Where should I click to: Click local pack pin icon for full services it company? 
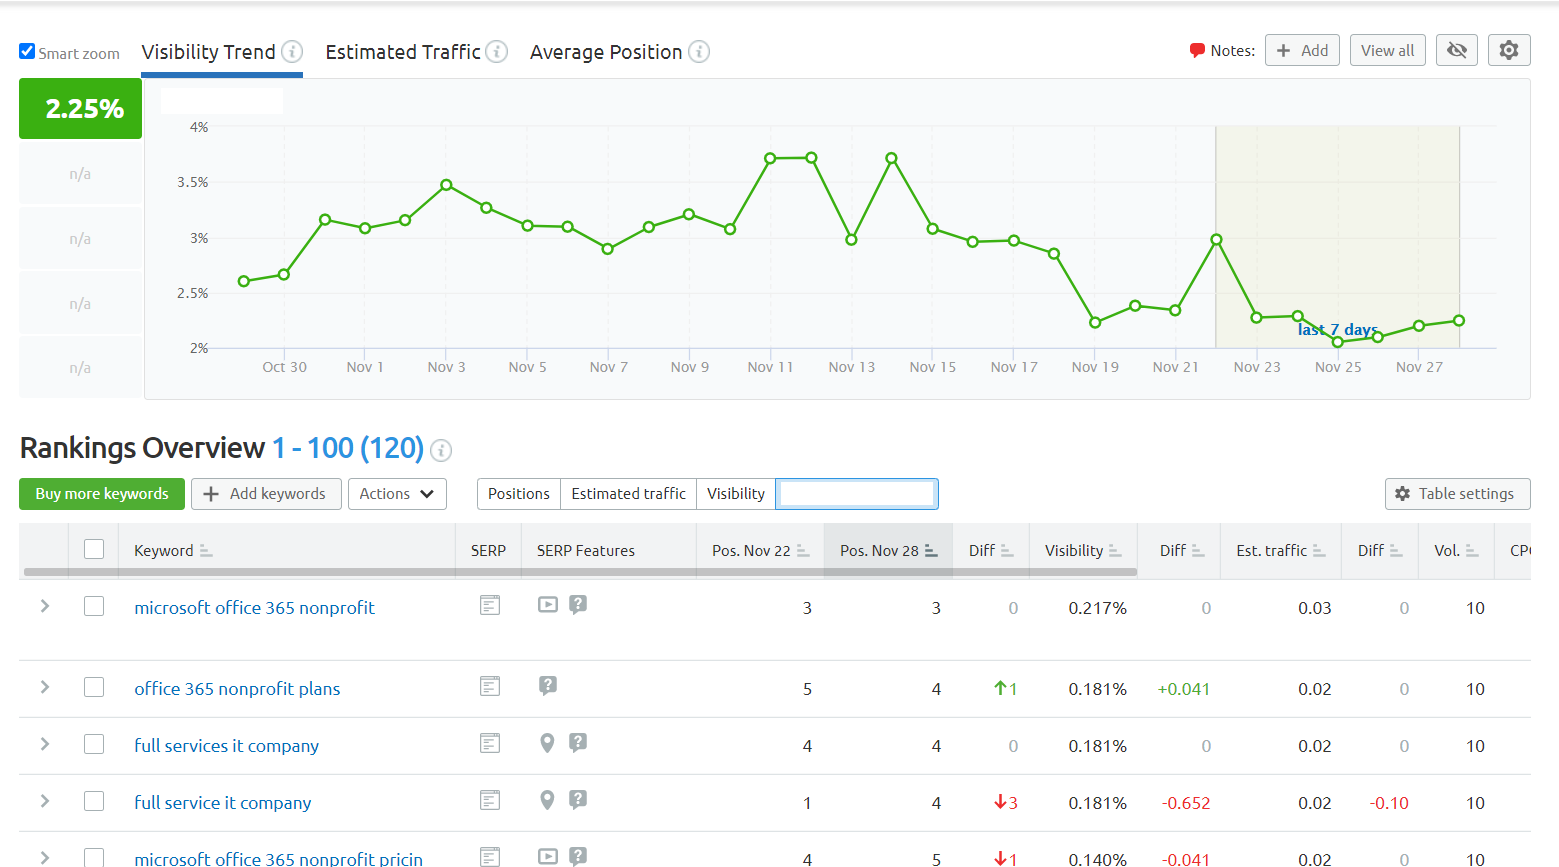tap(547, 743)
